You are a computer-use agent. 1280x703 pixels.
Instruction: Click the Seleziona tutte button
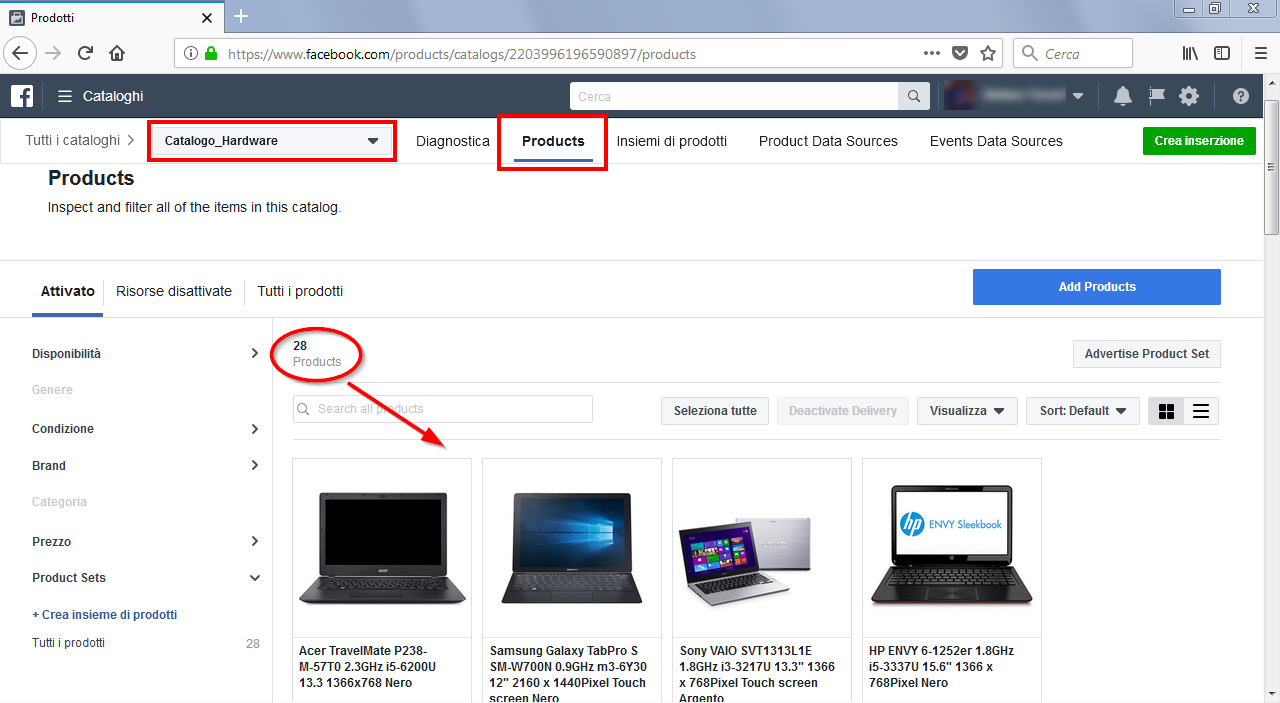tap(715, 411)
